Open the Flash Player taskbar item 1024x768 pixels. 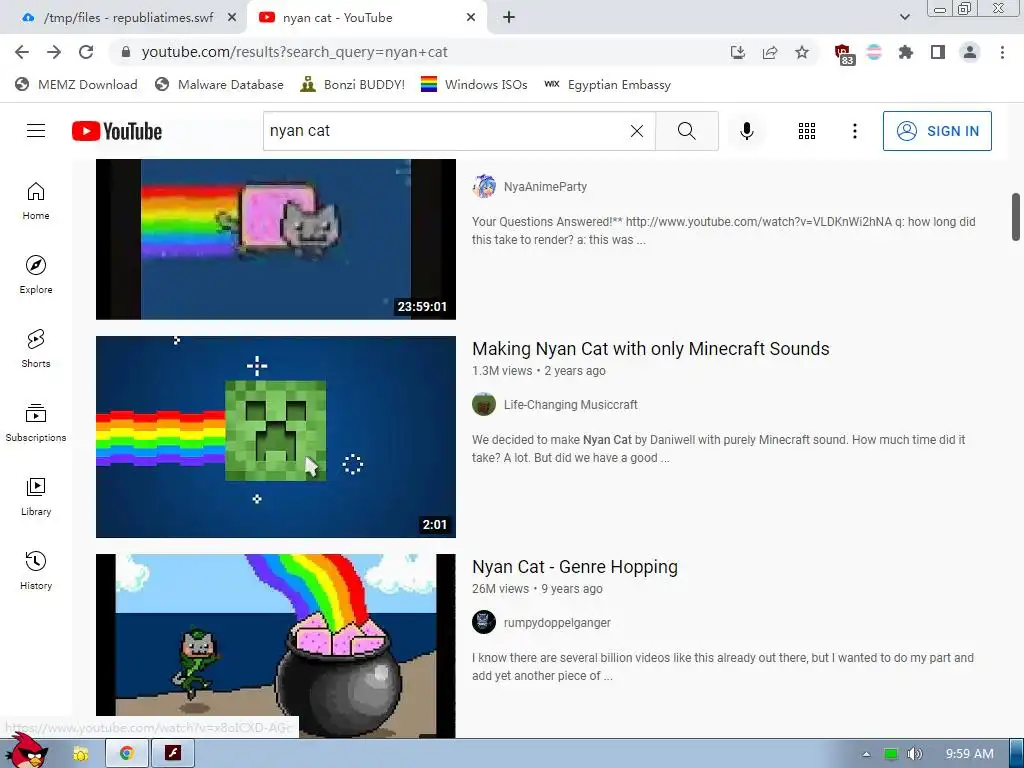click(173, 754)
